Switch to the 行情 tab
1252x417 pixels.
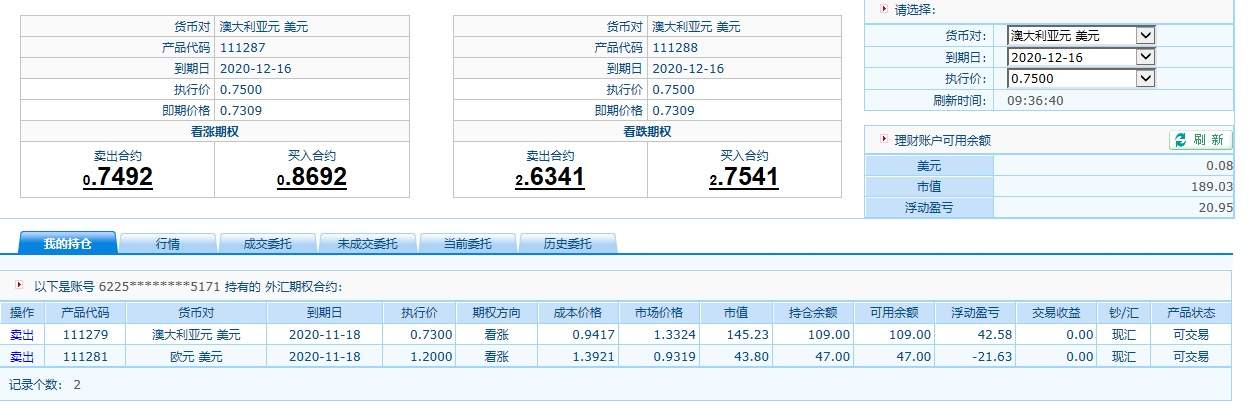click(167, 243)
